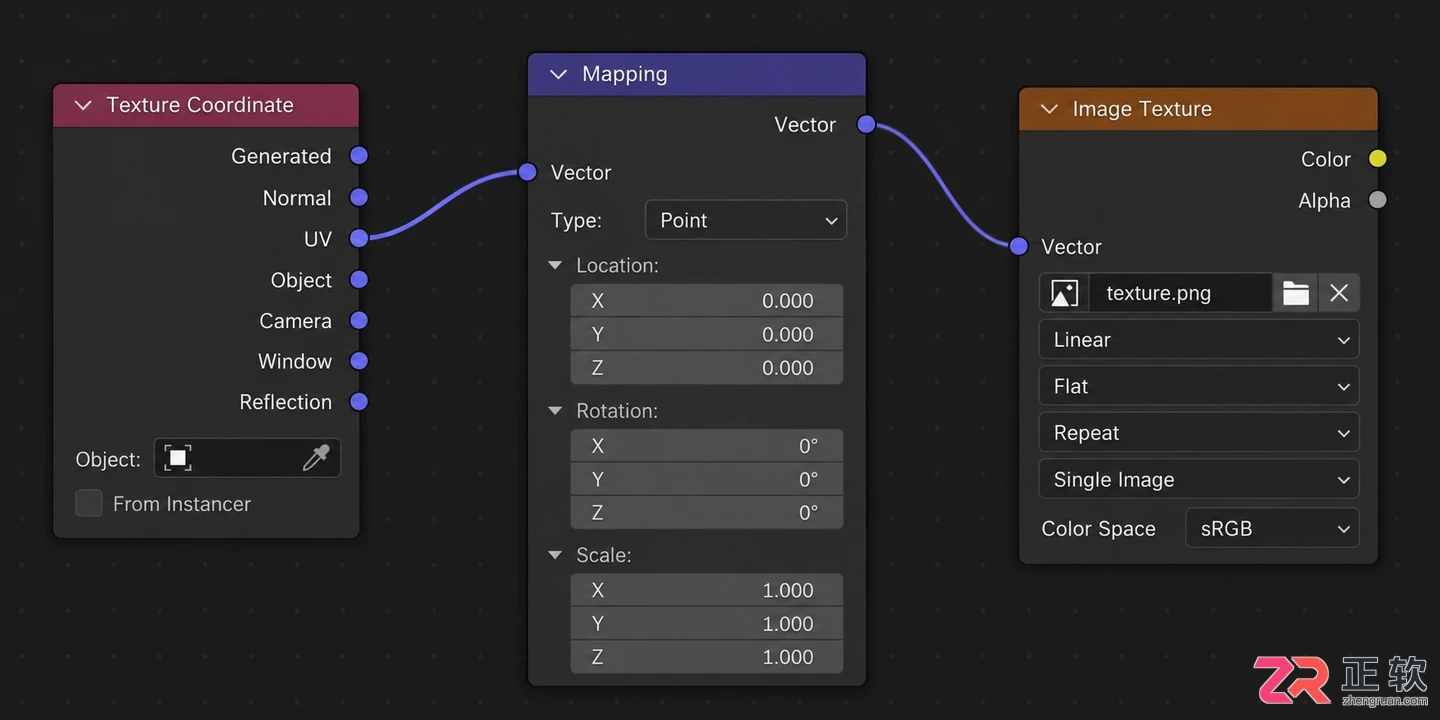The width and height of the screenshot is (1440, 720).
Task: Collapse the Texture Coordinate node
Action: coord(83,105)
